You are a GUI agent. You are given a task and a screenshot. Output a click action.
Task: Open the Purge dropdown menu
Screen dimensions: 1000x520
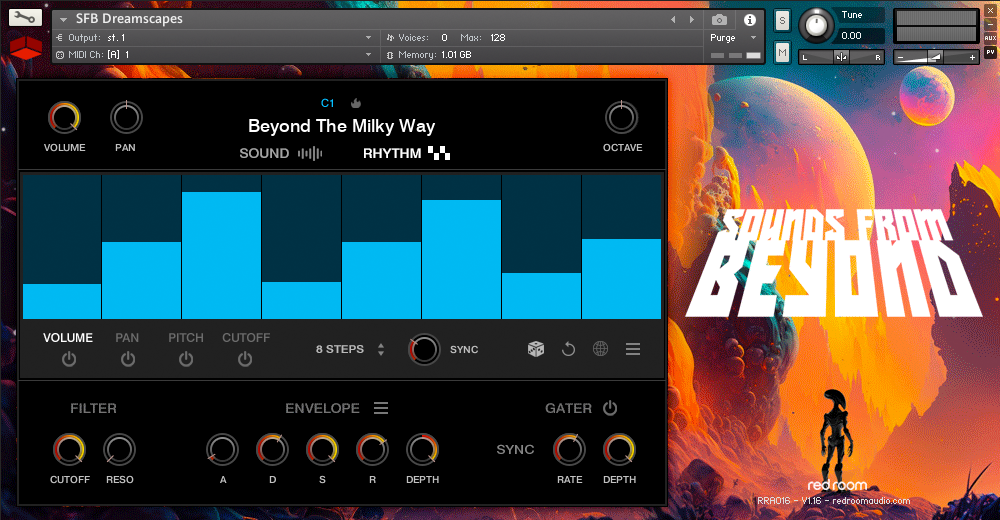pyautogui.click(x=733, y=38)
